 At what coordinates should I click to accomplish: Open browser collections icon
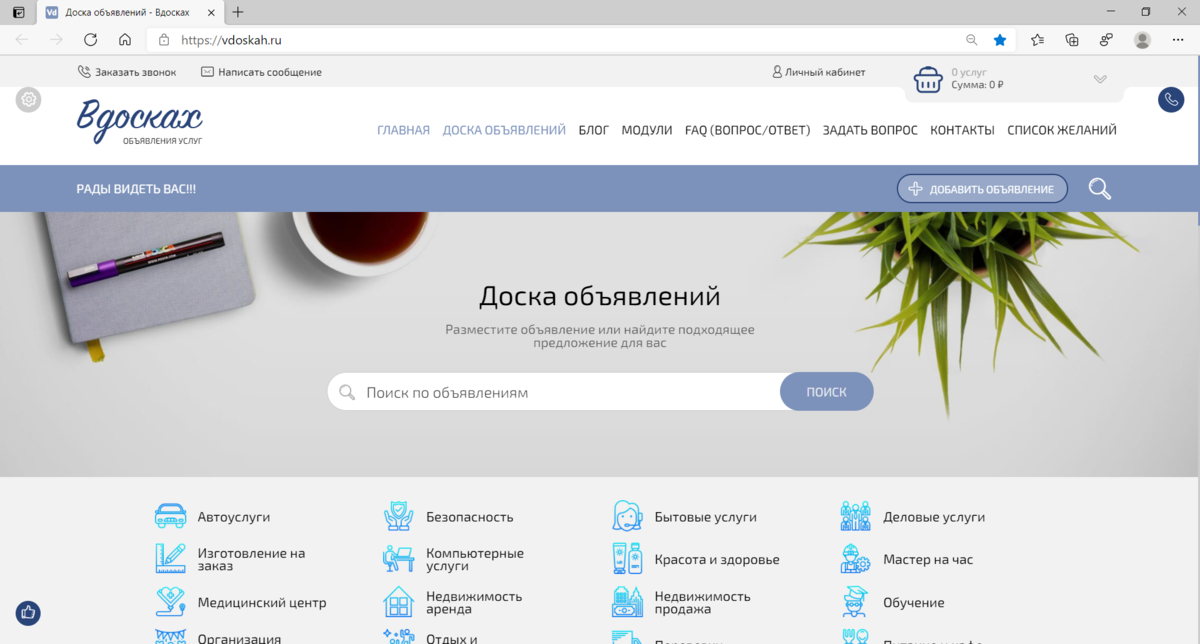(x=1072, y=40)
